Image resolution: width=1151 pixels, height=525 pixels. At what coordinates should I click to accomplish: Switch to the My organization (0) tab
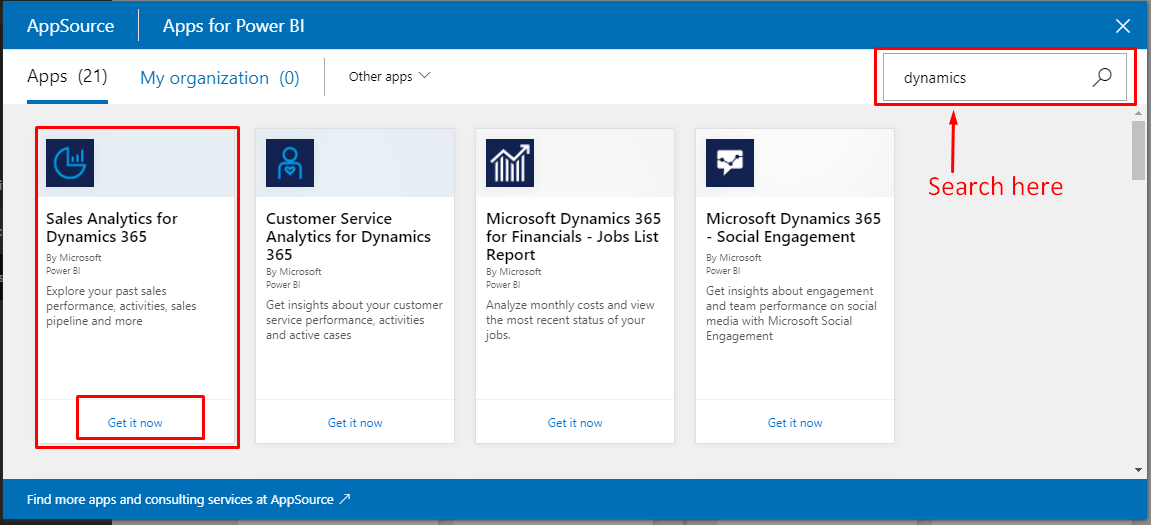coord(219,78)
